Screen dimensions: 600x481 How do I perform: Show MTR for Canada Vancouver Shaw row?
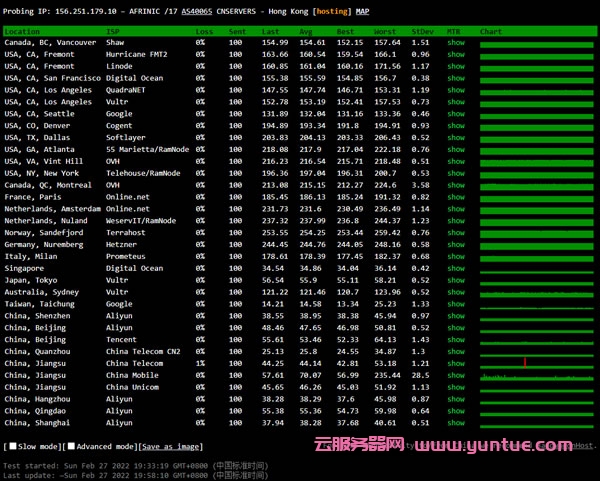coord(455,44)
